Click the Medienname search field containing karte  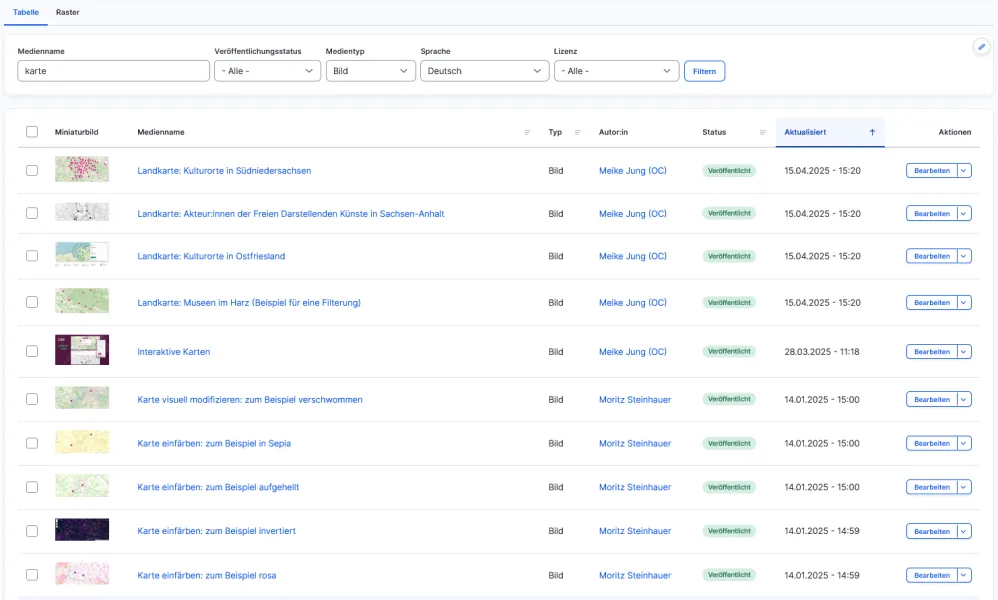(x=113, y=71)
